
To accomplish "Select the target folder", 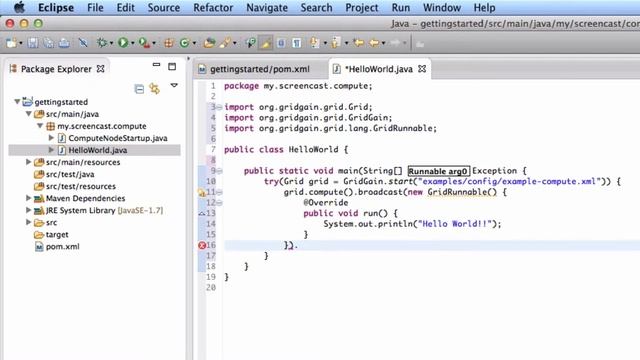I will point(57,234).
